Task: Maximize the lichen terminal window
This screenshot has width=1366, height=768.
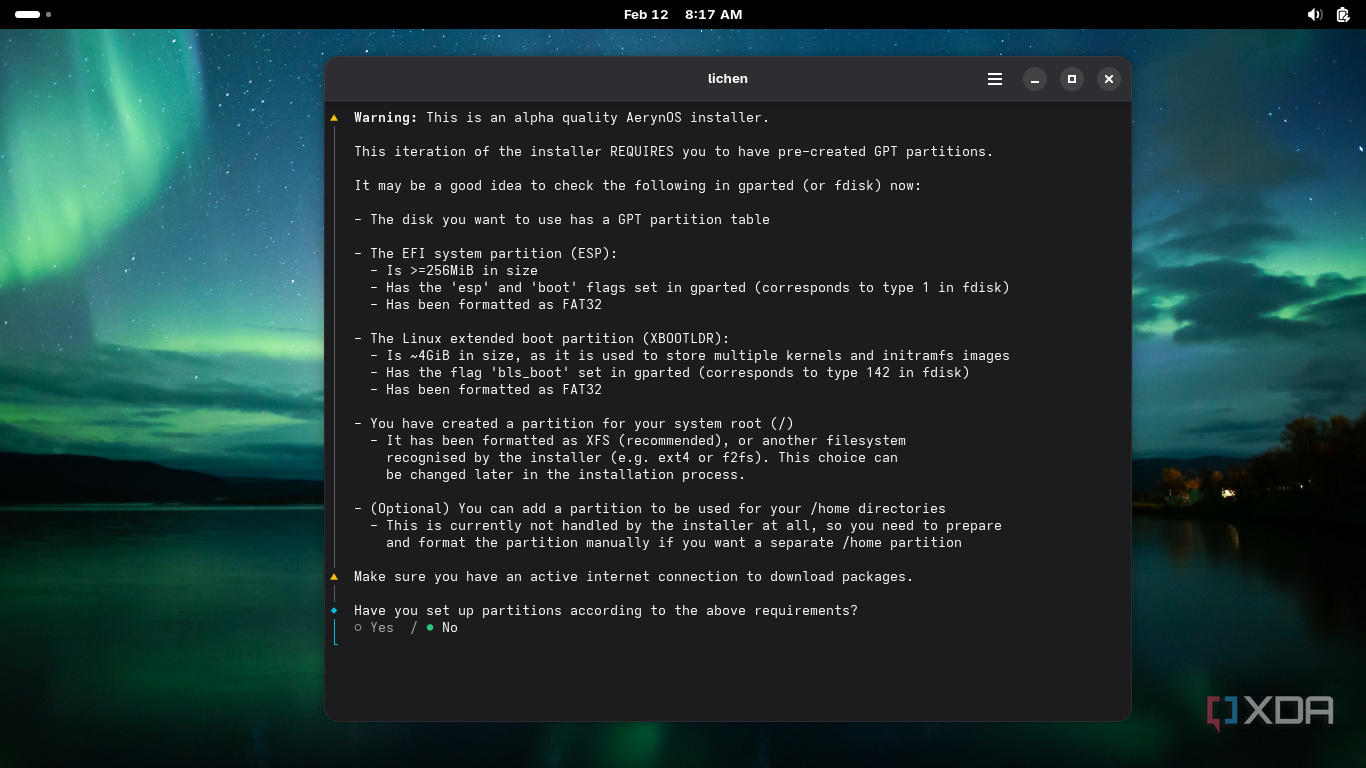Action: coord(1072,79)
